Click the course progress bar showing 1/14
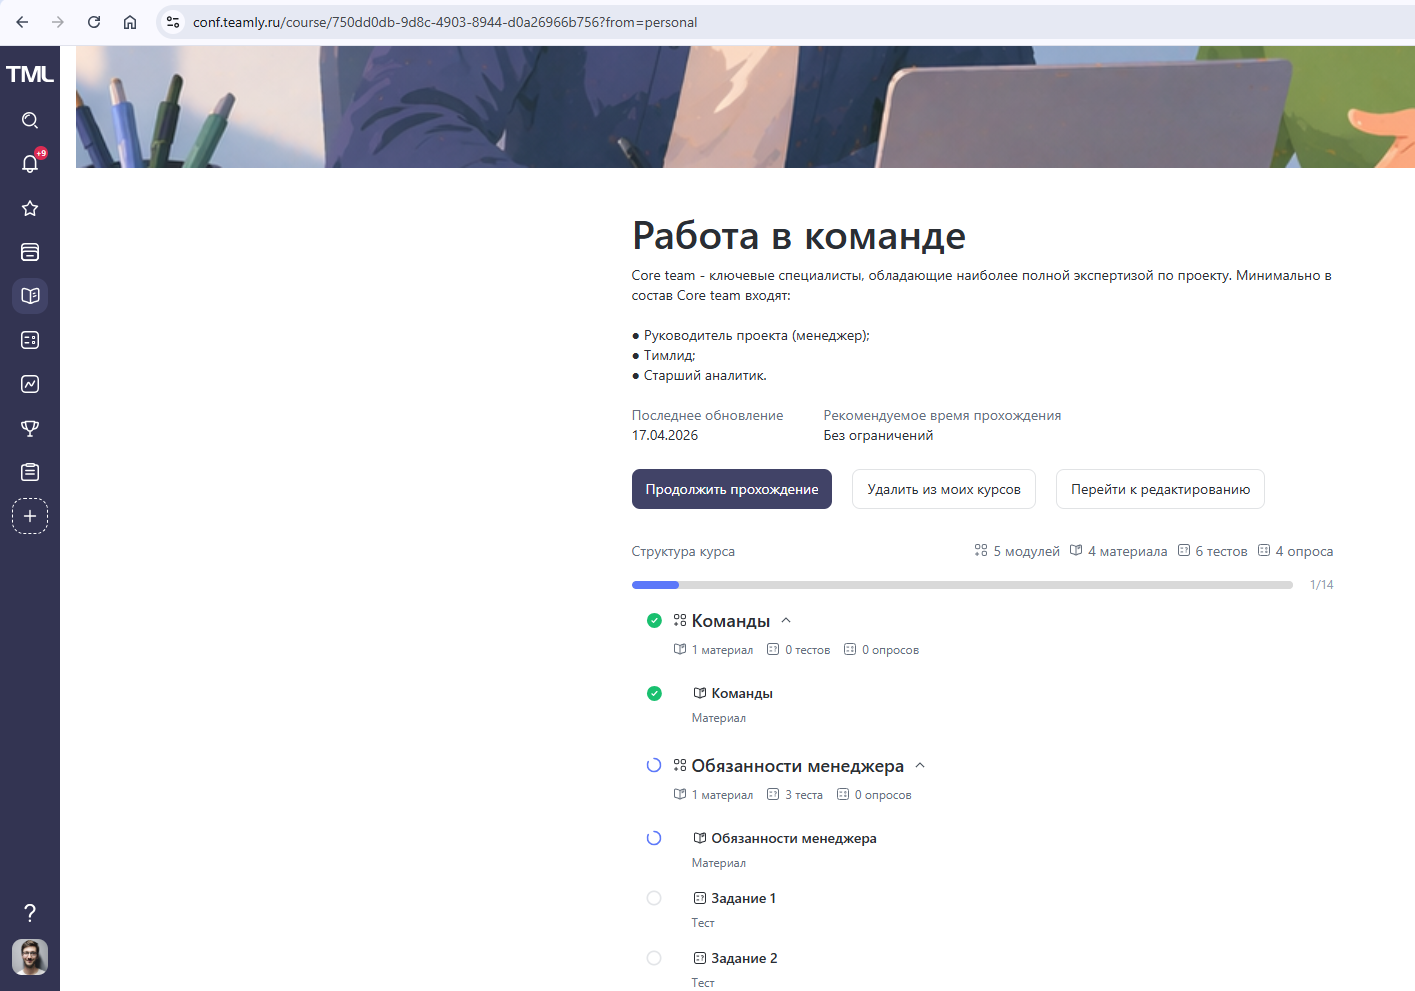 coord(962,584)
